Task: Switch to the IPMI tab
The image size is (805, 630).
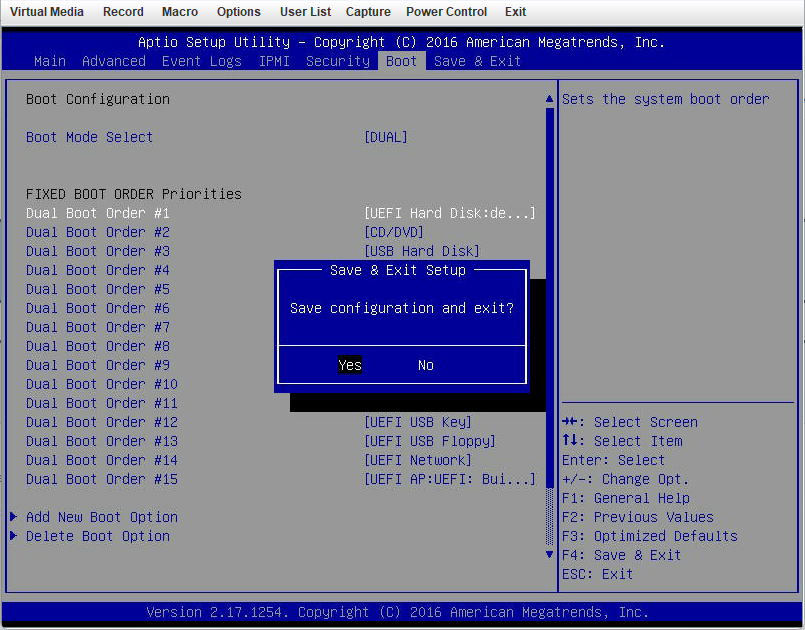Action: tap(274, 61)
